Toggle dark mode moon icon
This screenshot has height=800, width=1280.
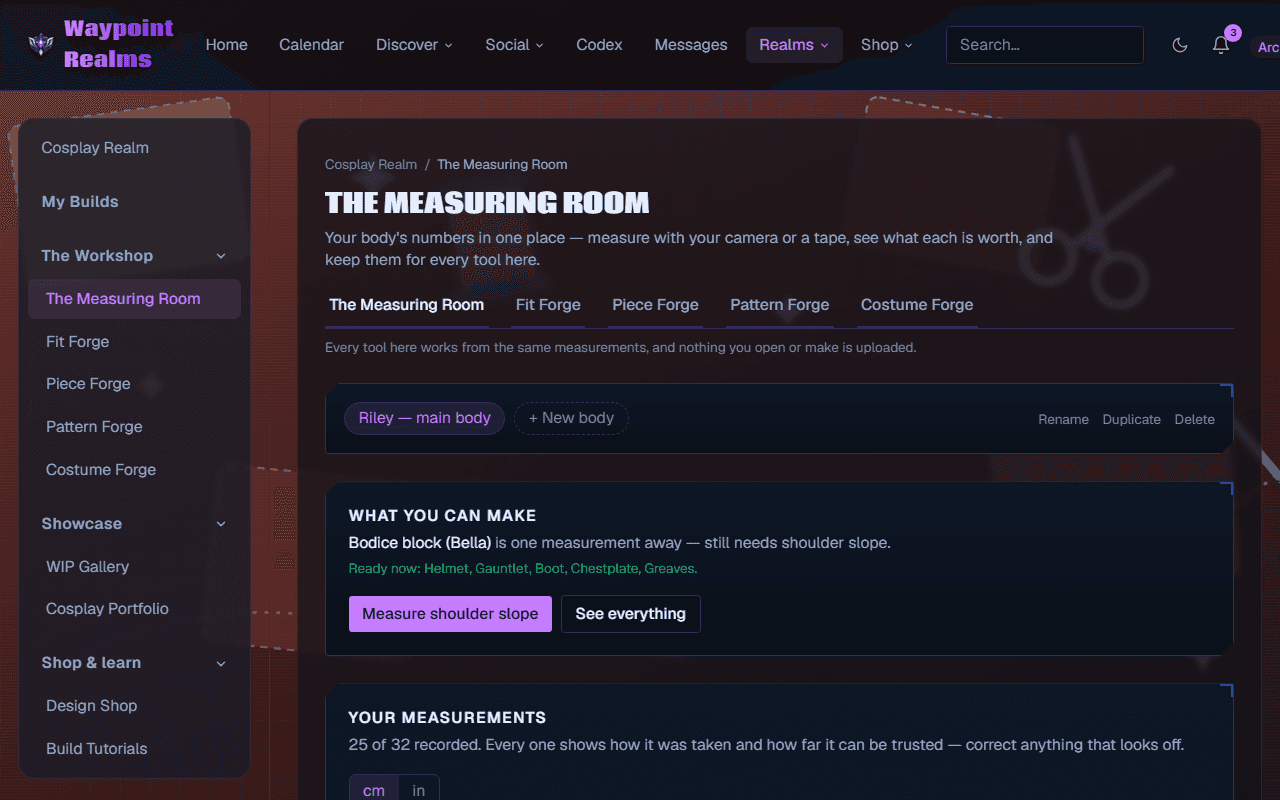click(x=1180, y=45)
